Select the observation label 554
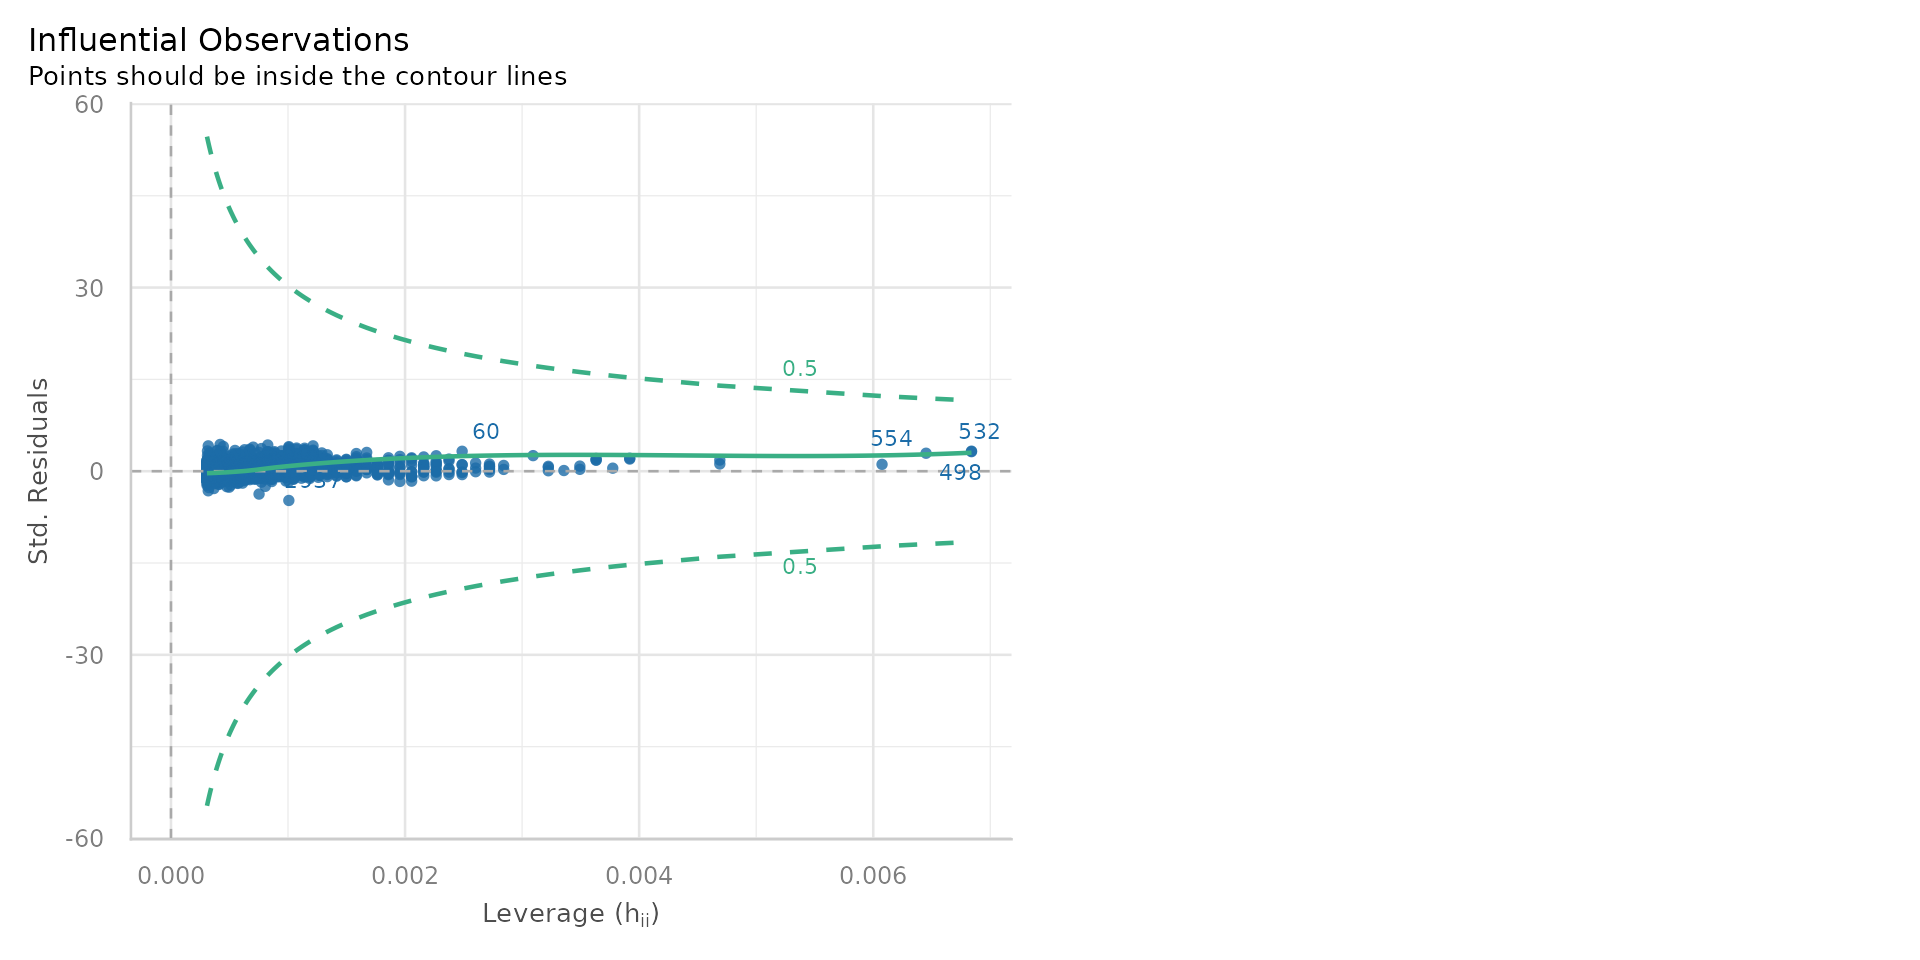 tap(890, 439)
